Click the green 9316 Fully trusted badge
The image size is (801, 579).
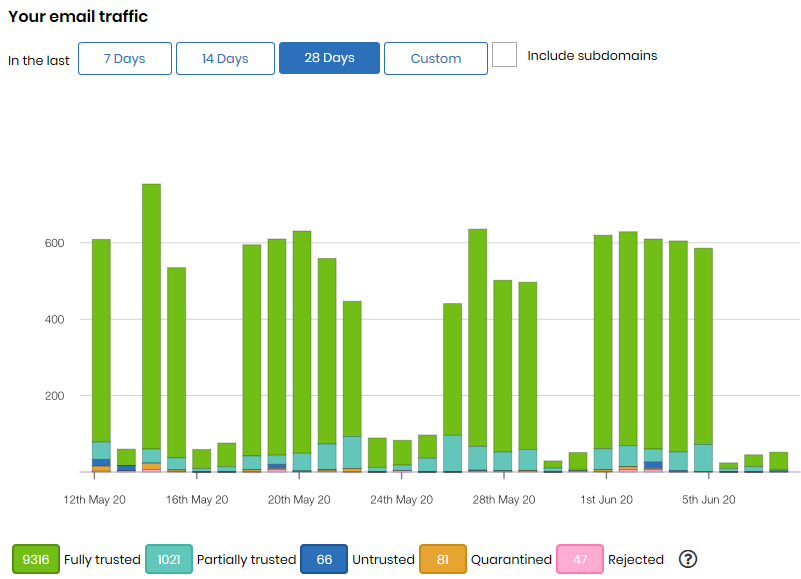[x=36, y=560]
